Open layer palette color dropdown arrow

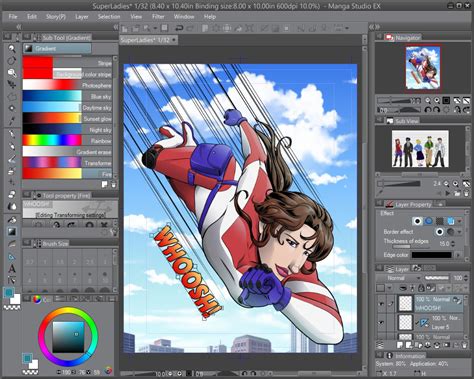tap(389, 288)
